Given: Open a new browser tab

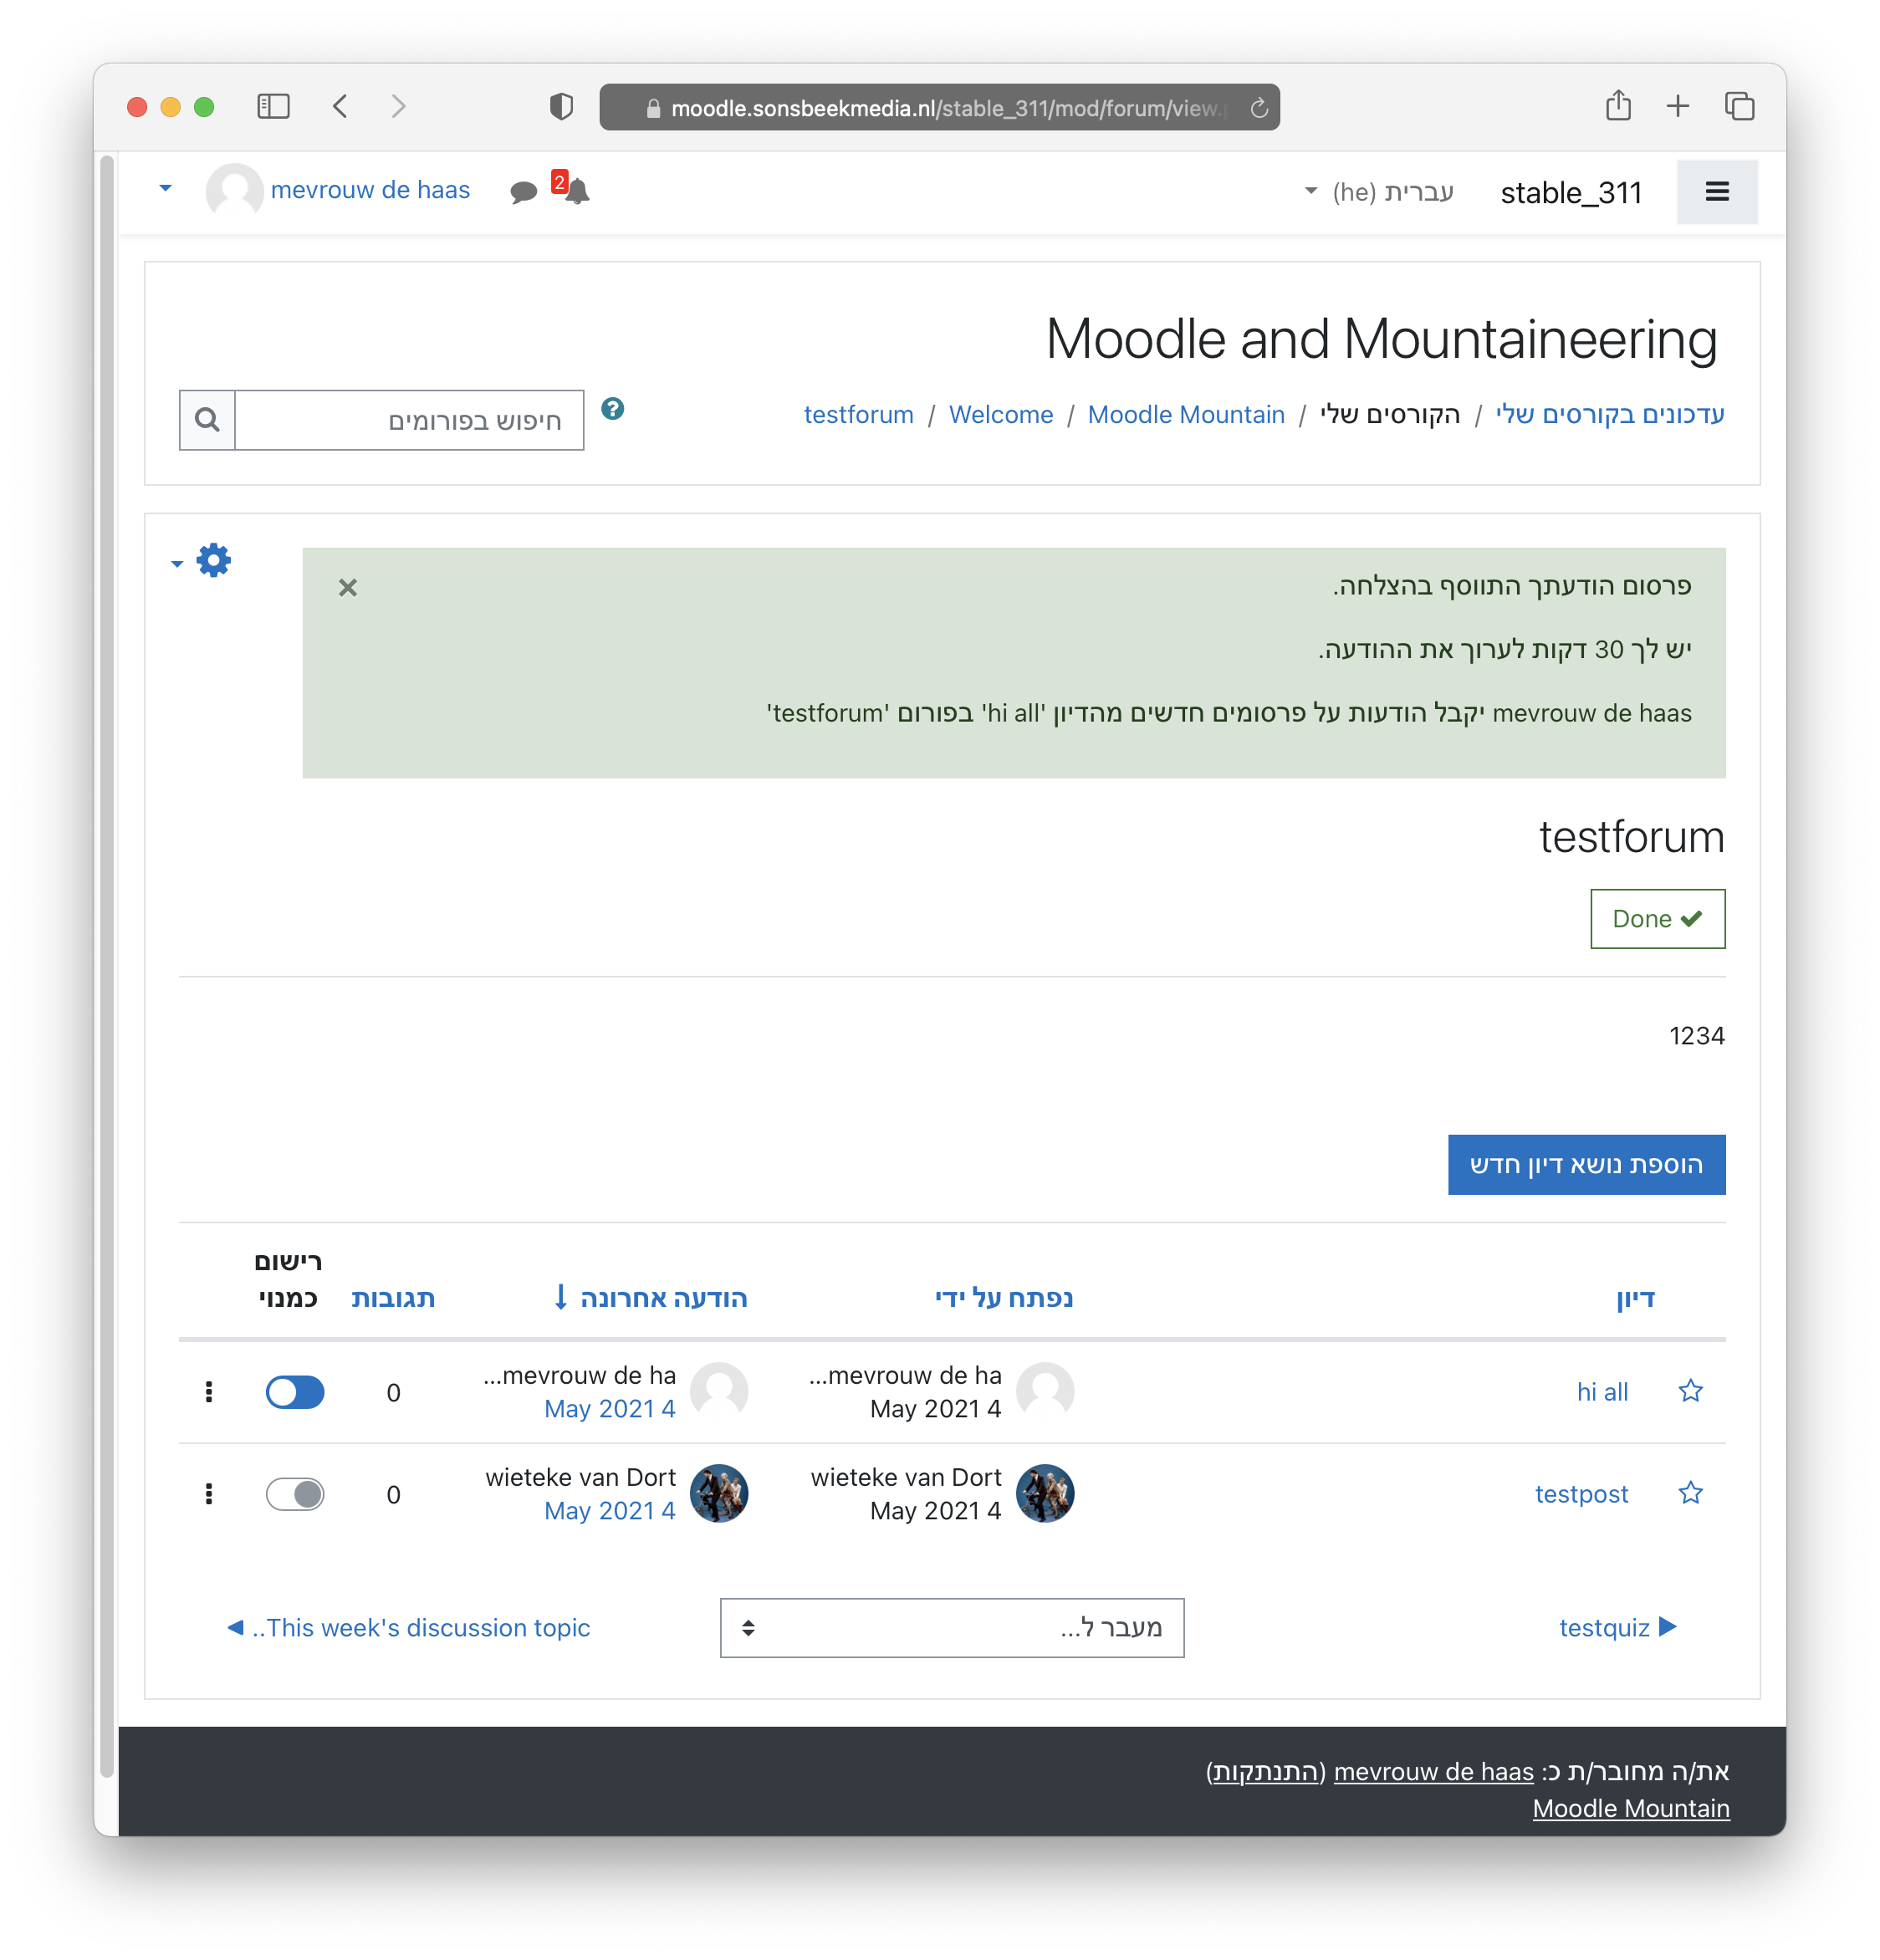Looking at the screenshot, I should [x=1677, y=106].
